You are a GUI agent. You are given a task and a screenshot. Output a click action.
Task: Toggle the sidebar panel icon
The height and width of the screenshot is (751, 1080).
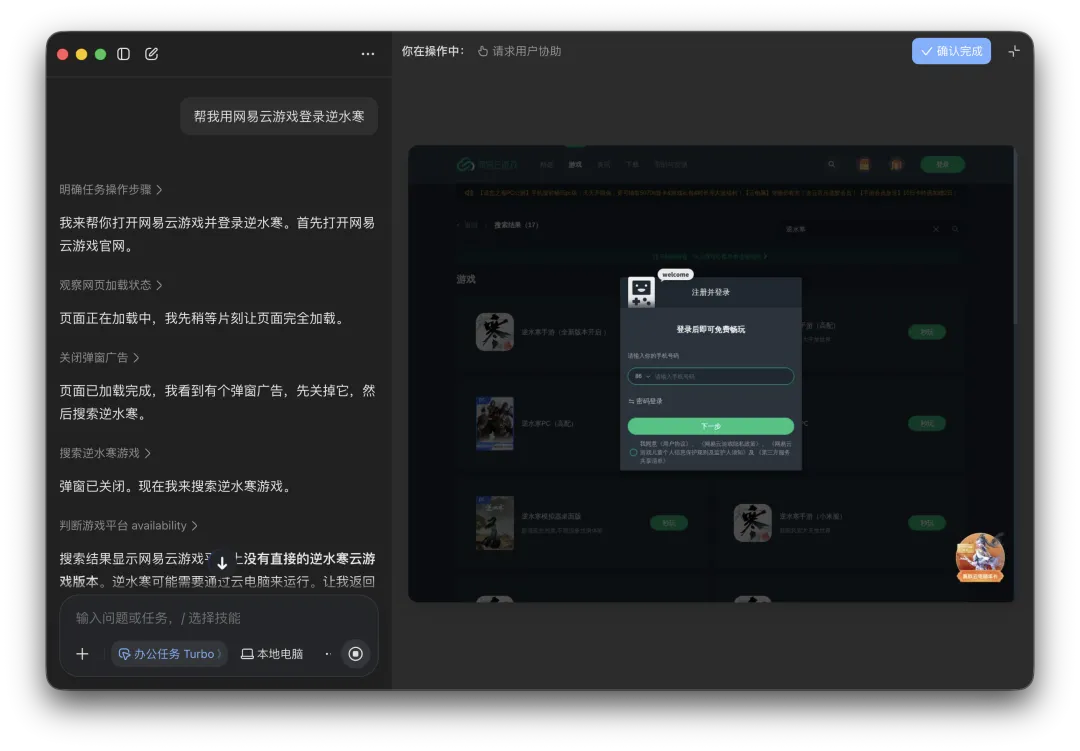[x=123, y=54]
